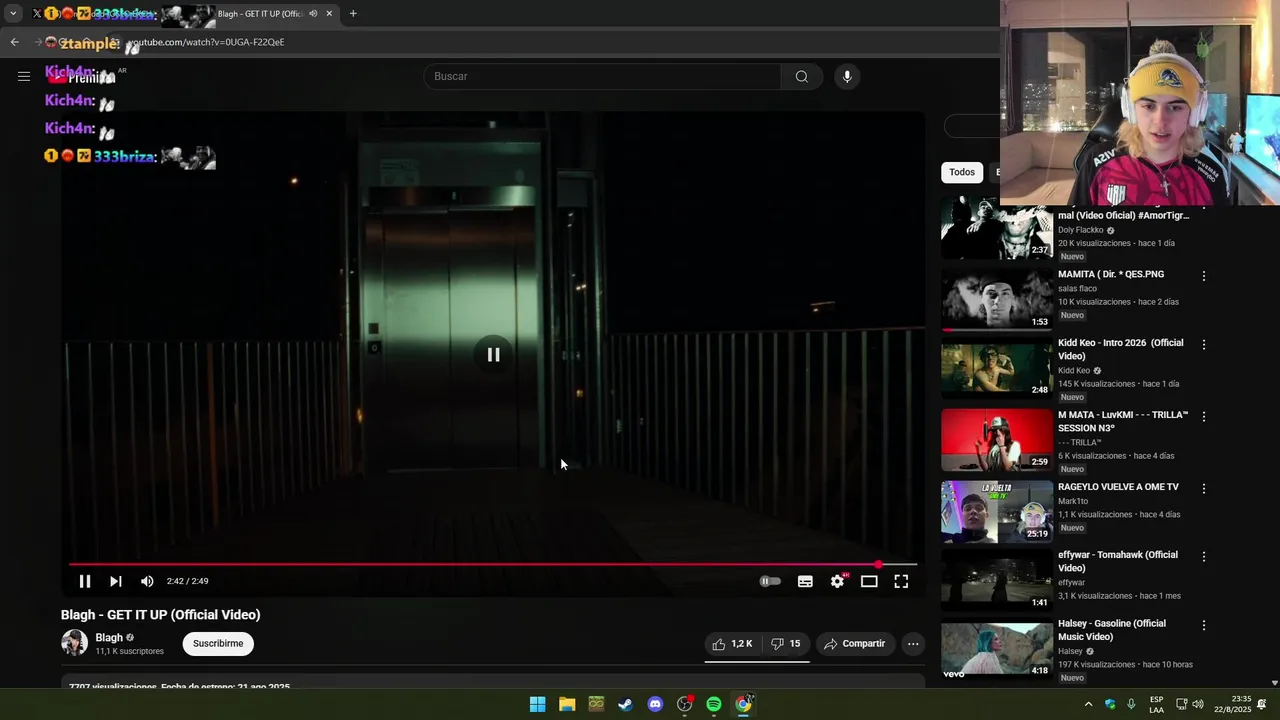Turn on subtitles/captions
The image size is (1280, 720).
(x=805, y=581)
